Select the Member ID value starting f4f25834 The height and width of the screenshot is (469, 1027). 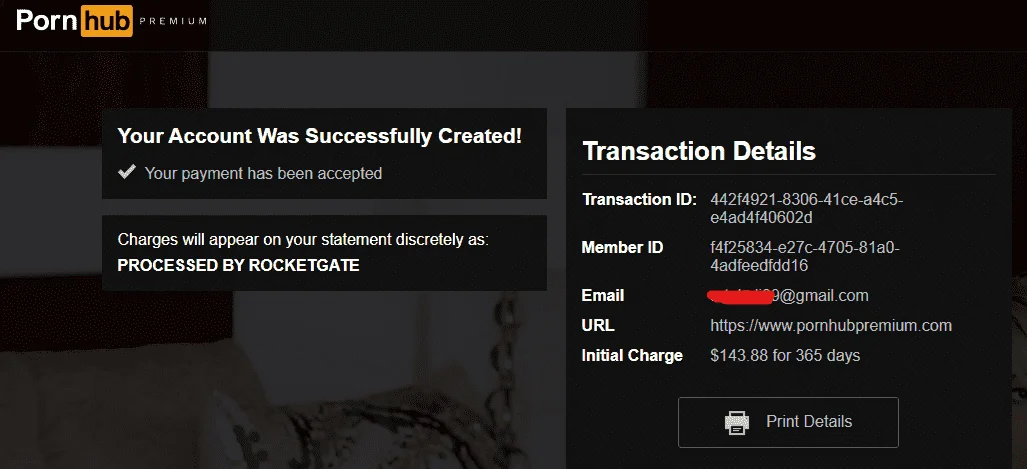point(805,257)
